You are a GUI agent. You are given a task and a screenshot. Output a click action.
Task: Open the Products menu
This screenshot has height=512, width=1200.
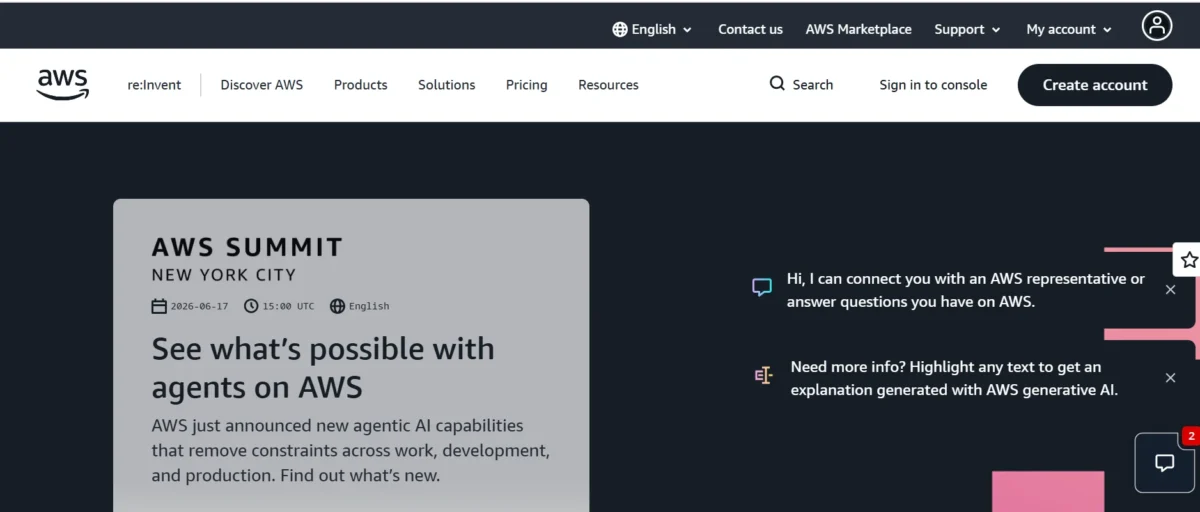[x=361, y=85]
